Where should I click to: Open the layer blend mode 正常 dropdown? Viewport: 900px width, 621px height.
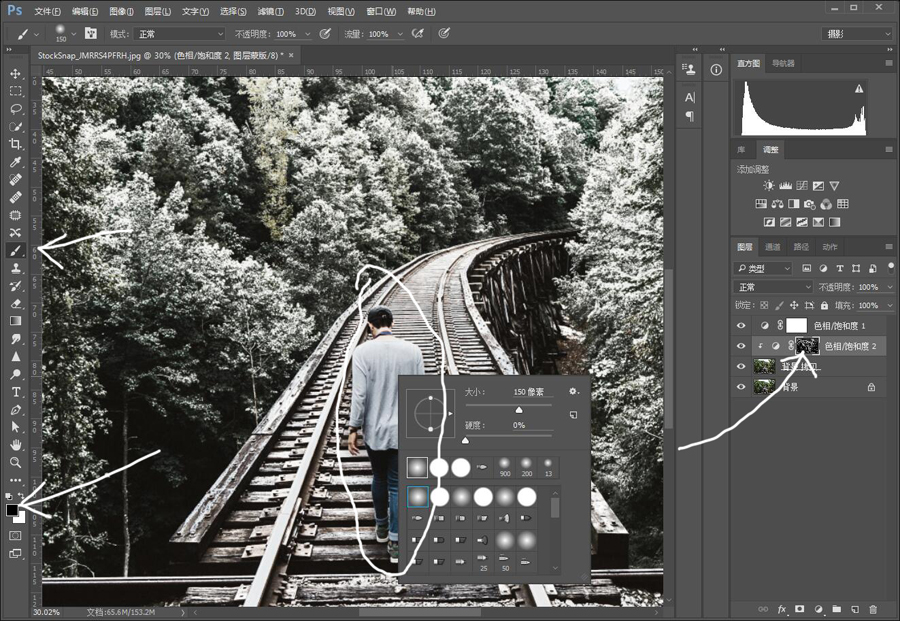[x=773, y=286]
